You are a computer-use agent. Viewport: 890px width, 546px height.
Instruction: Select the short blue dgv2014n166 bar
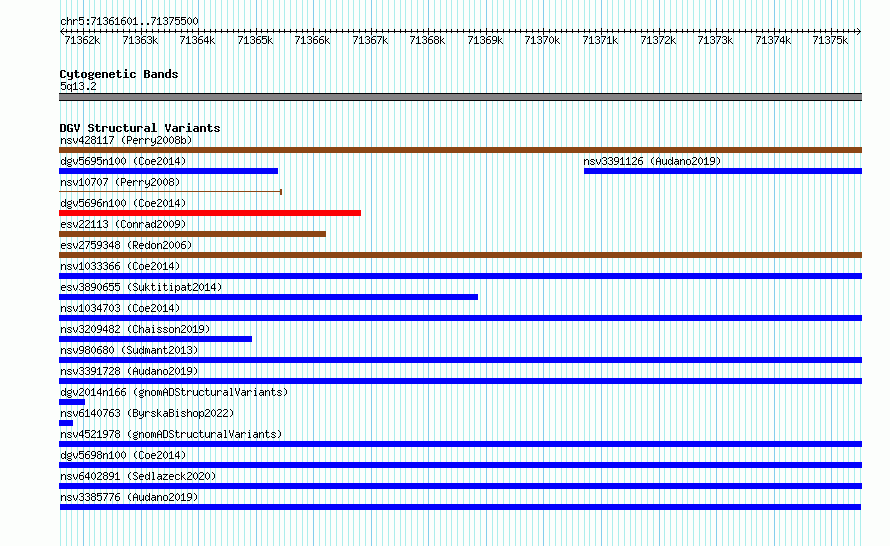[72, 402]
